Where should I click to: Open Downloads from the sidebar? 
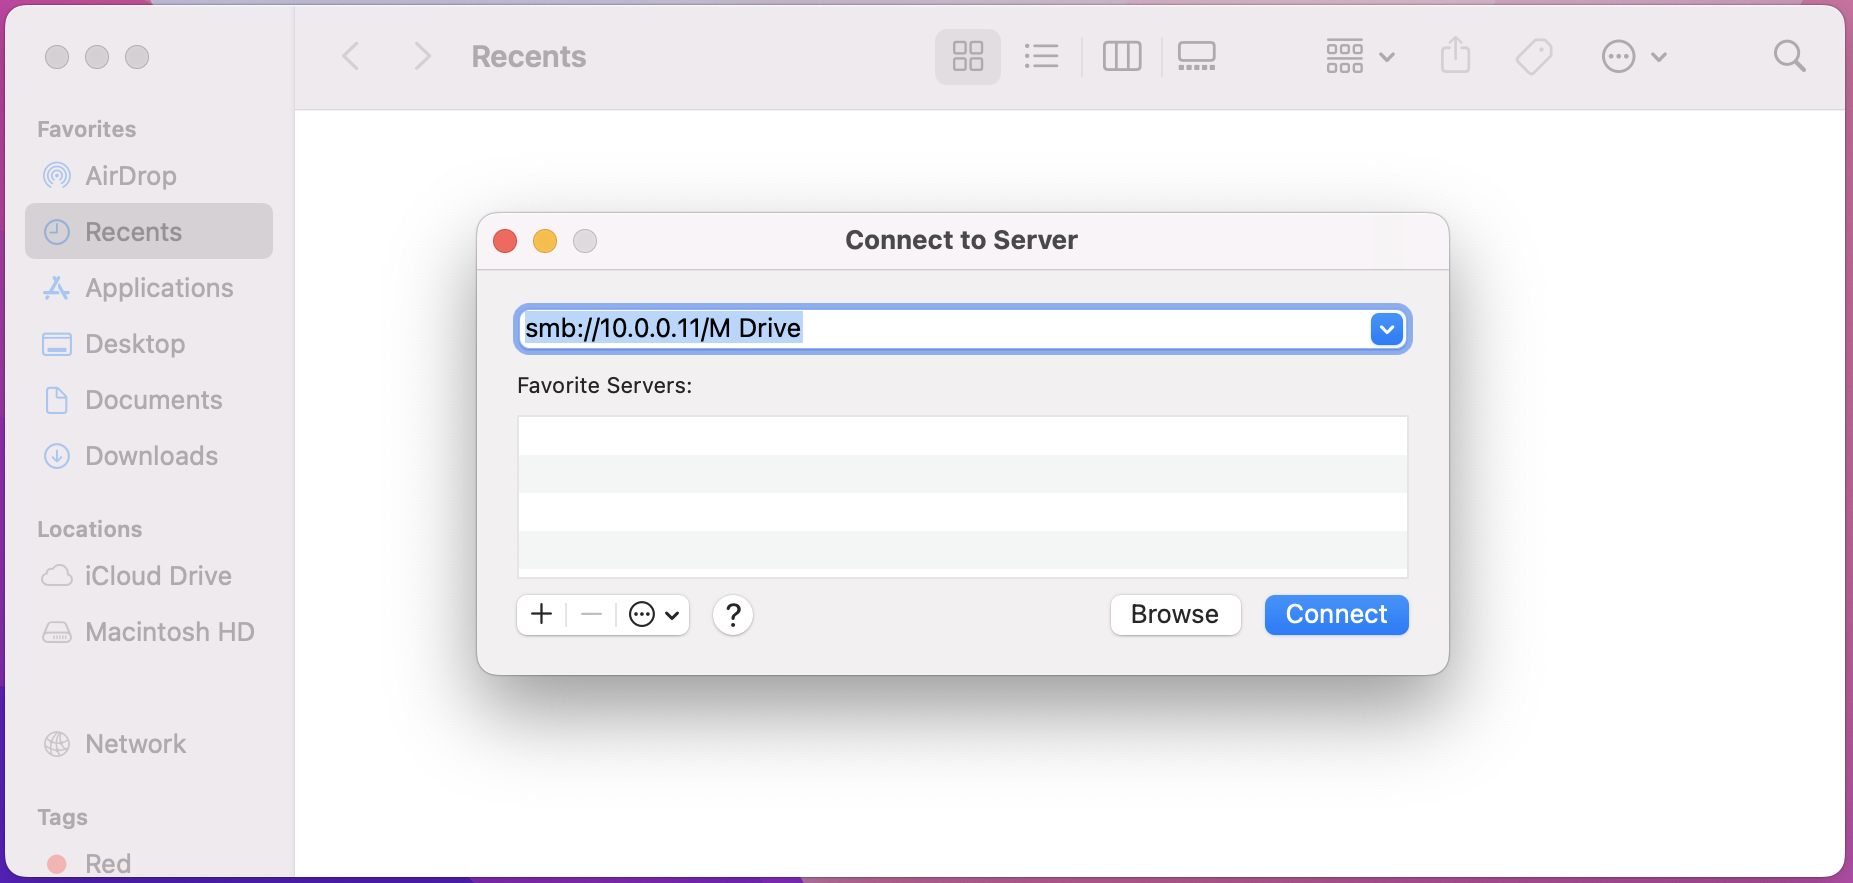[151, 456]
